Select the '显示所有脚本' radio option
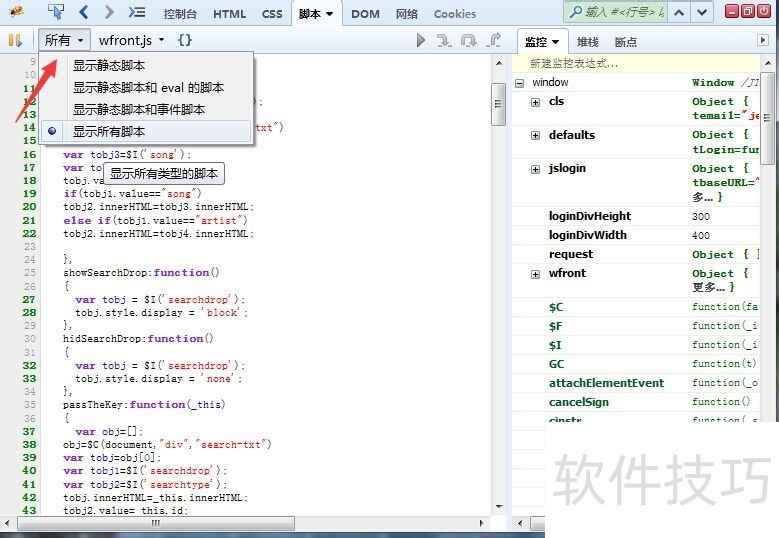 coord(108,131)
